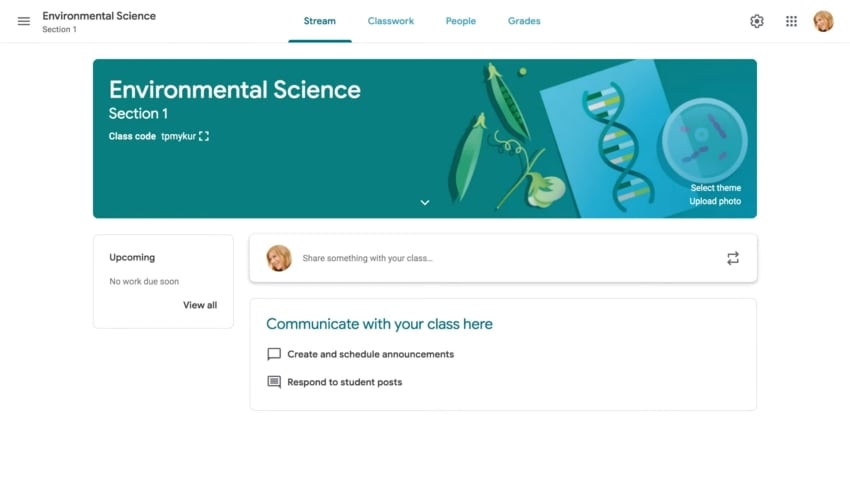Click the reuse post icon
The height and width of the screenshot is (478, 850).
[733, 258]
